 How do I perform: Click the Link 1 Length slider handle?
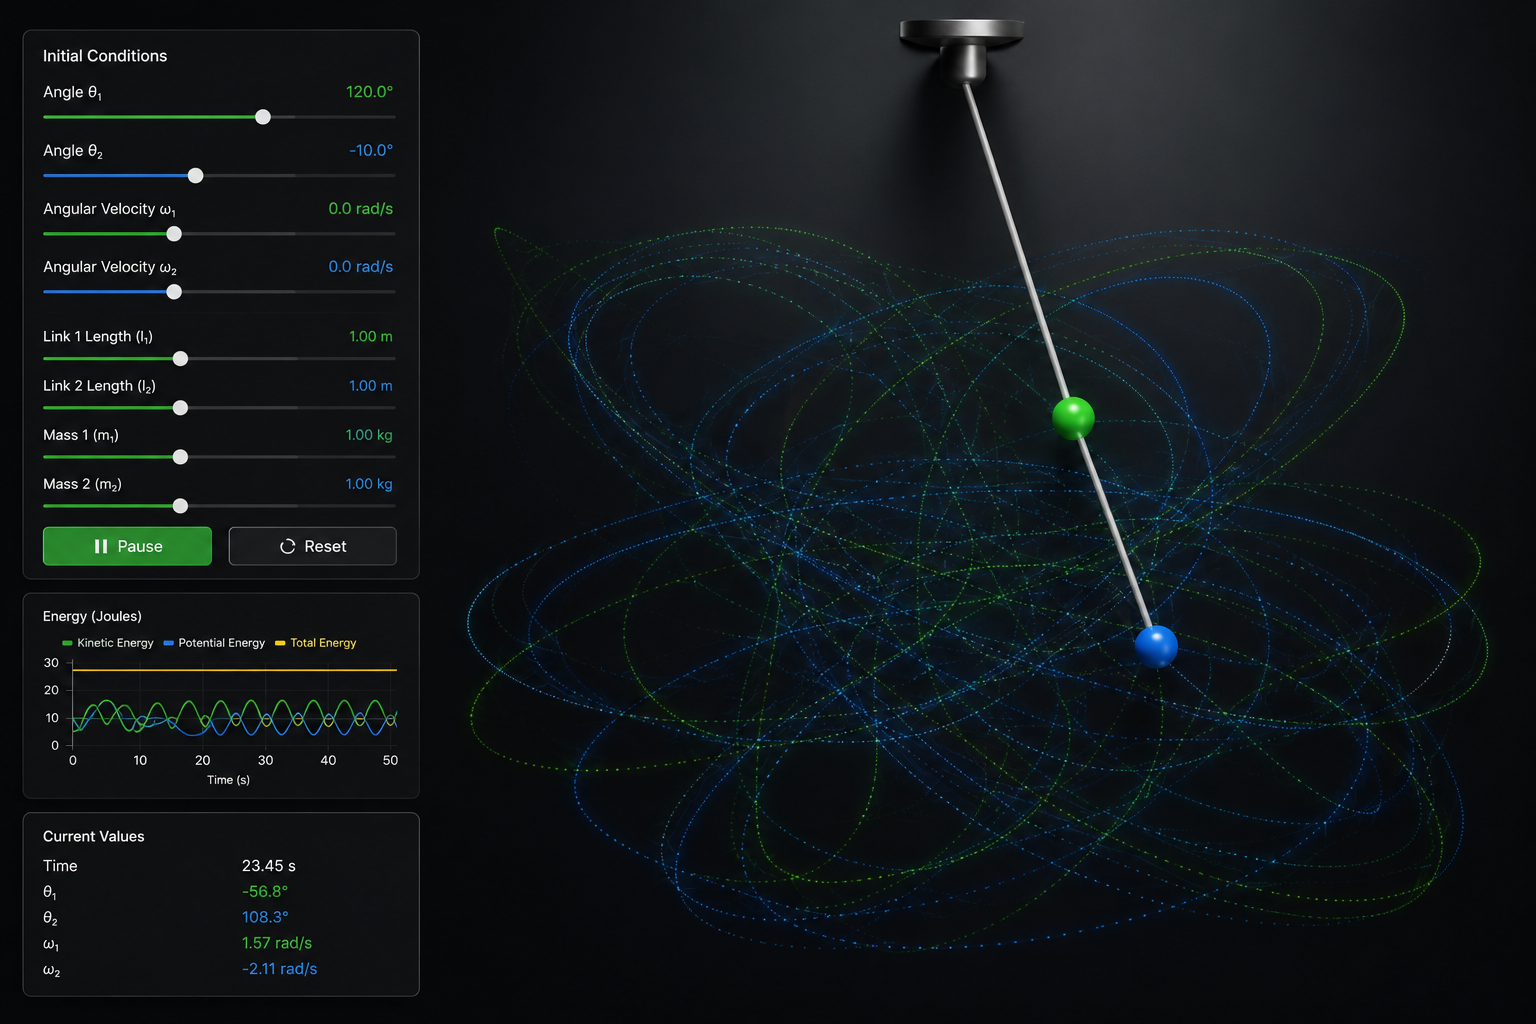[180, 359]
